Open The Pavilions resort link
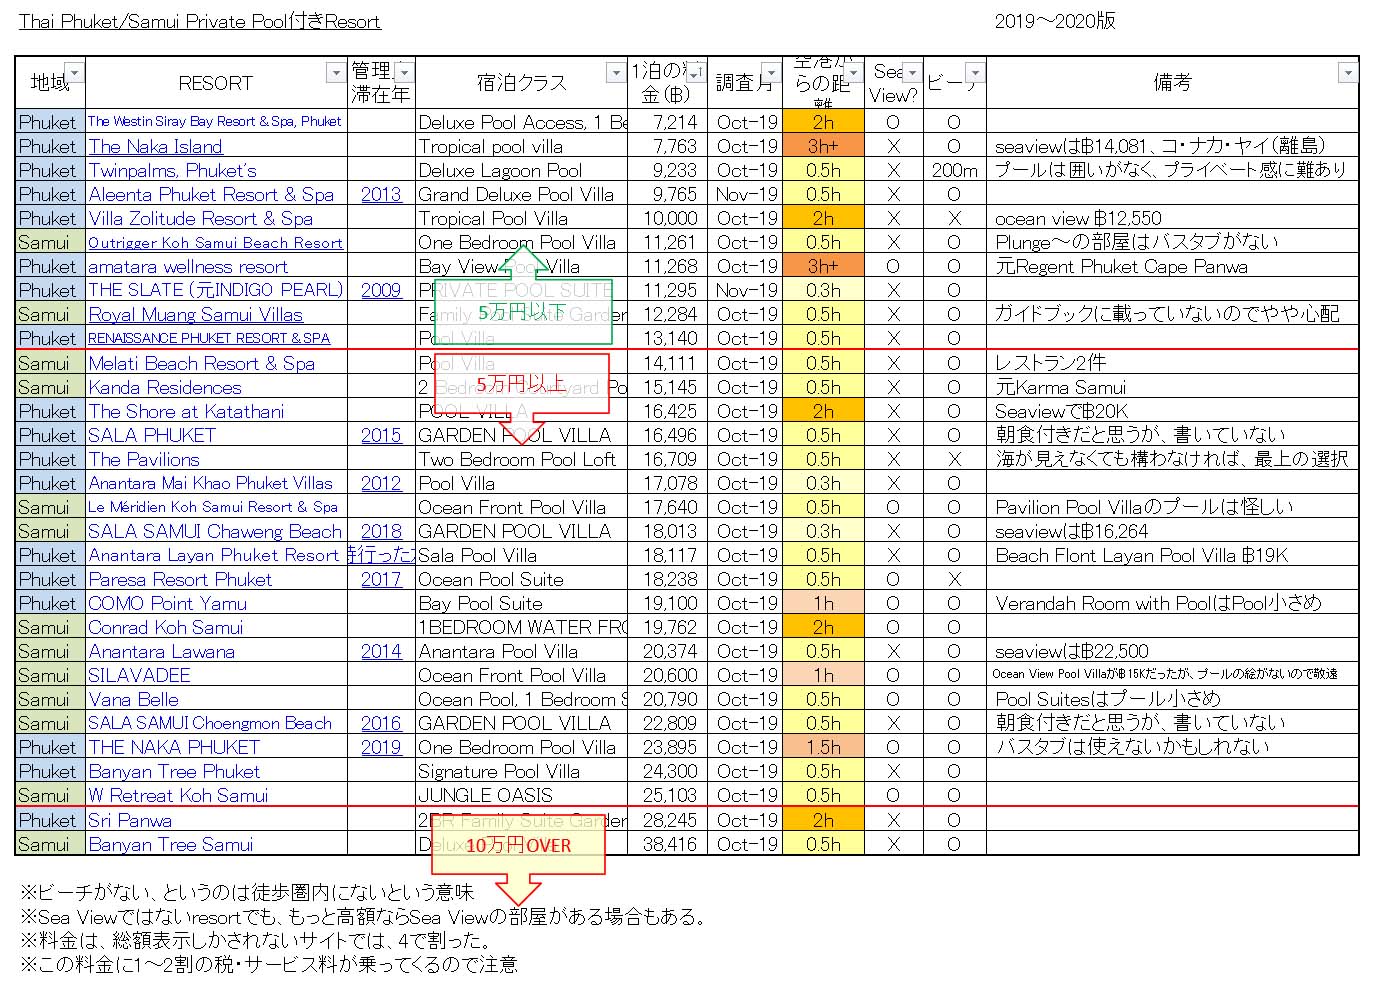The image size is (1375, 988). point(144,459)
